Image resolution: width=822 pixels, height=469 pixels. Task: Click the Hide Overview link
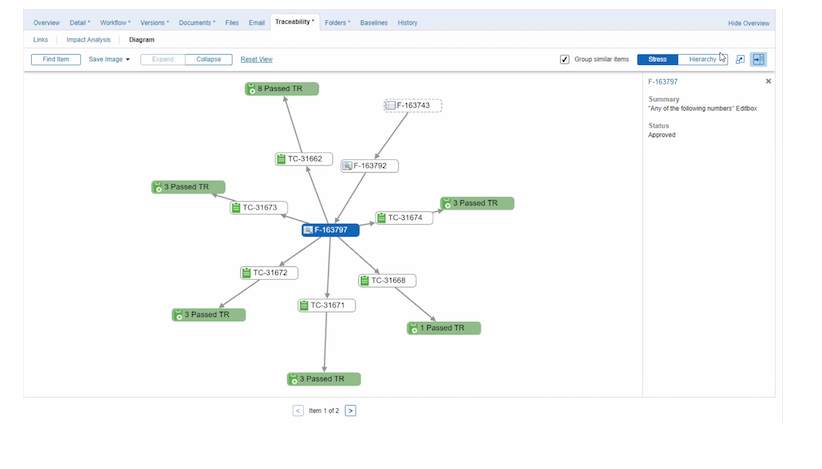748,24
